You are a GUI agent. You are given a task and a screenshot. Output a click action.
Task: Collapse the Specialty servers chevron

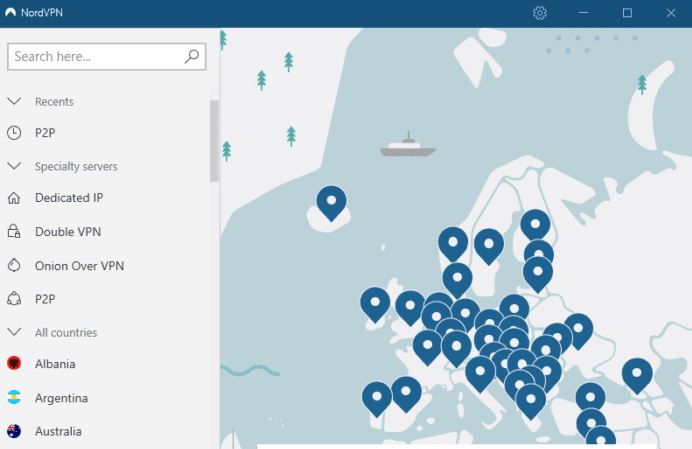pos(14,166)
